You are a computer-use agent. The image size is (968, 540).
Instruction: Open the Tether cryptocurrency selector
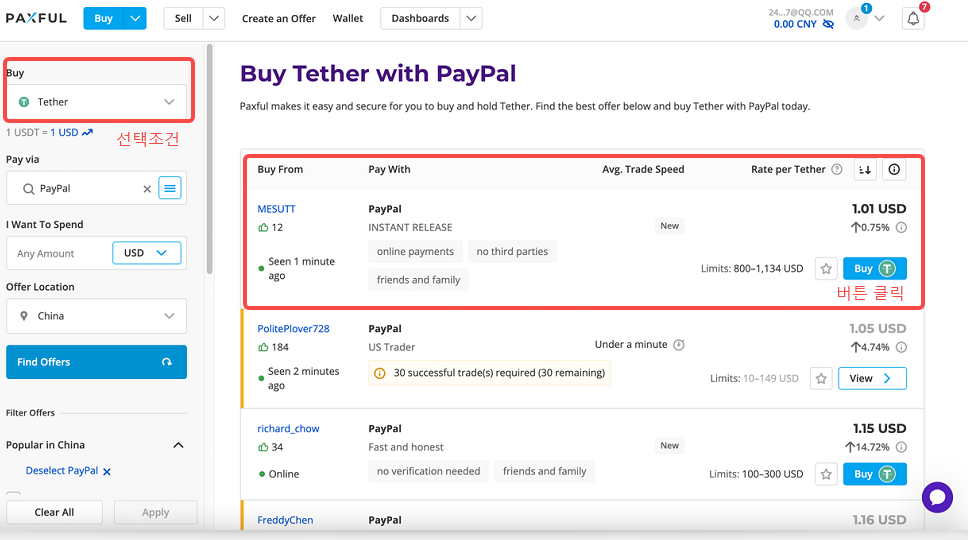[x=96, y=102]
